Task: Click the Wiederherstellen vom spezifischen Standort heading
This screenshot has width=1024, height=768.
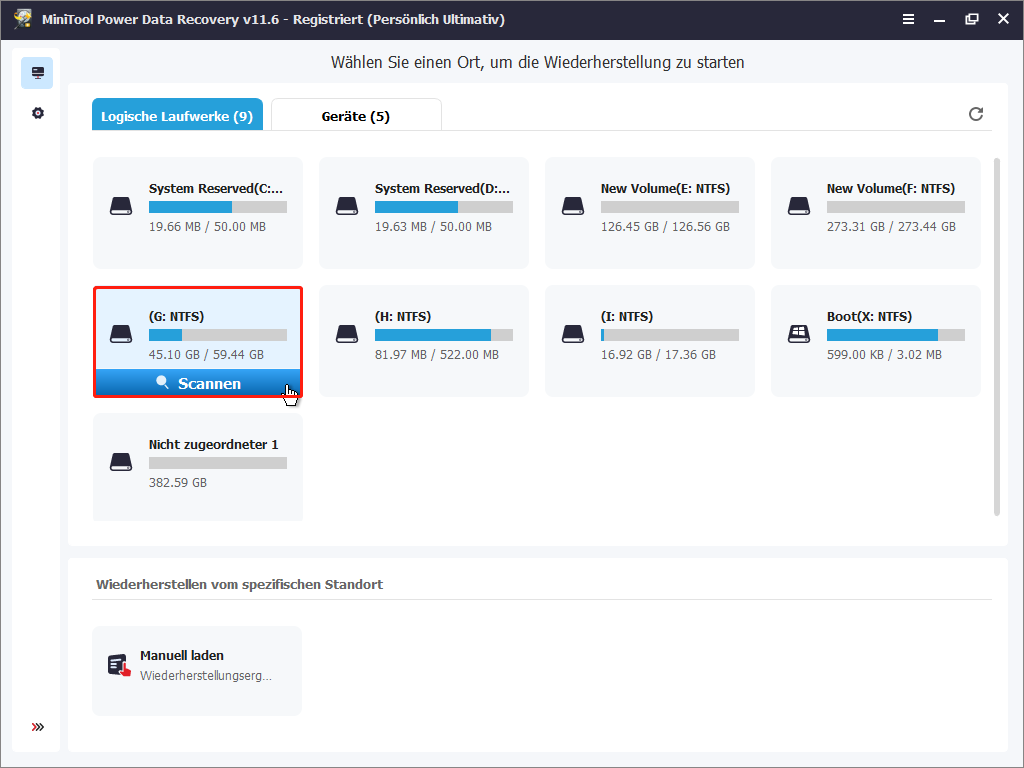Action: click(x=240, y=584)
